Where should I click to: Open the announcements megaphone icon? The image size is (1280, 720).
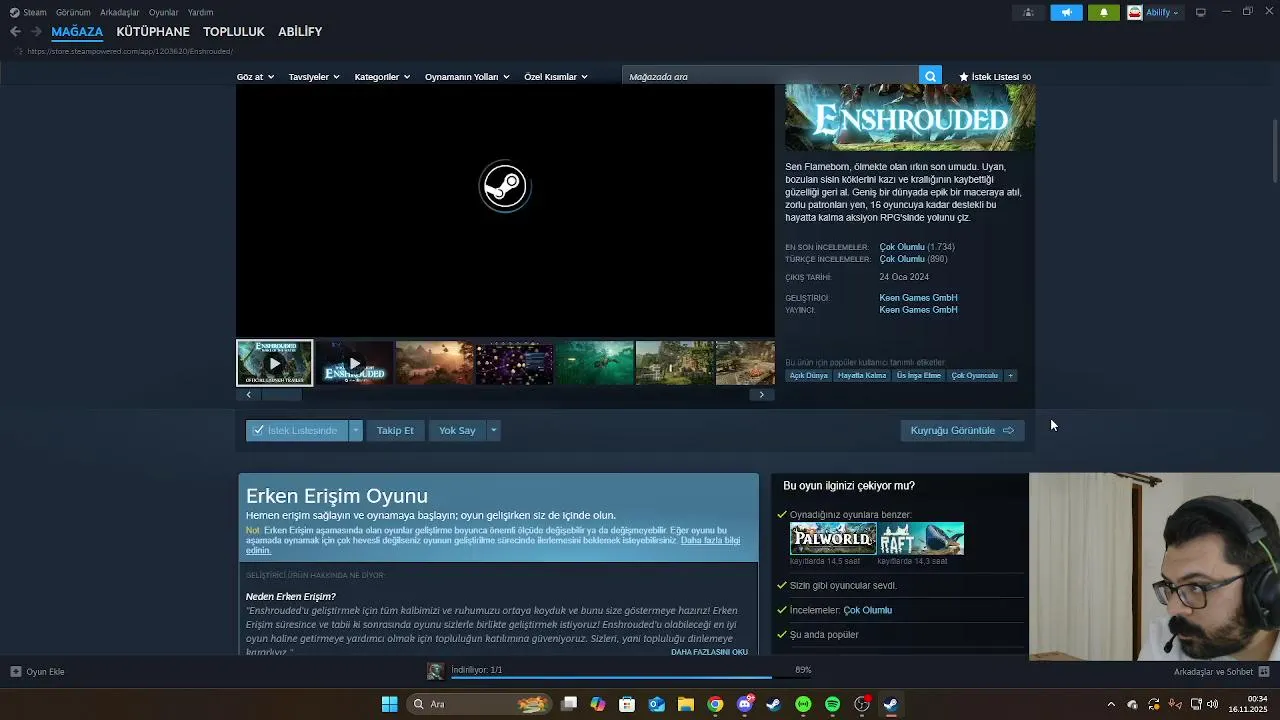(x=1066, y=12)
